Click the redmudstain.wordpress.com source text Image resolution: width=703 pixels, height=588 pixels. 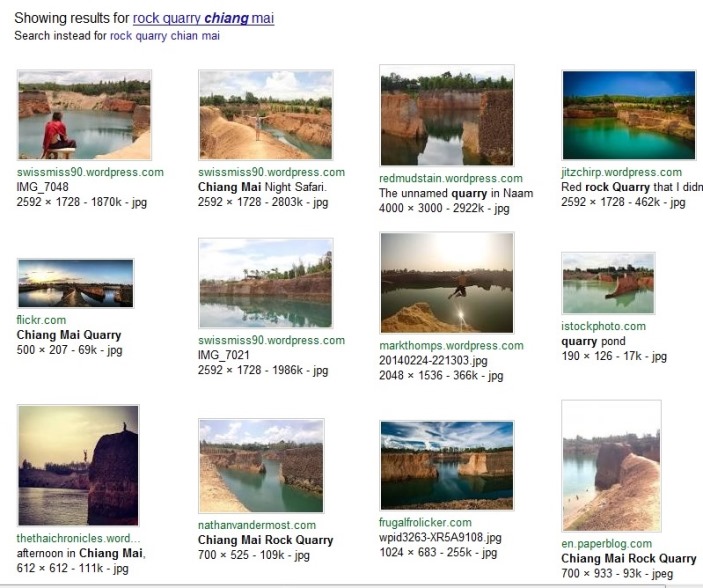tap(451, 179)
